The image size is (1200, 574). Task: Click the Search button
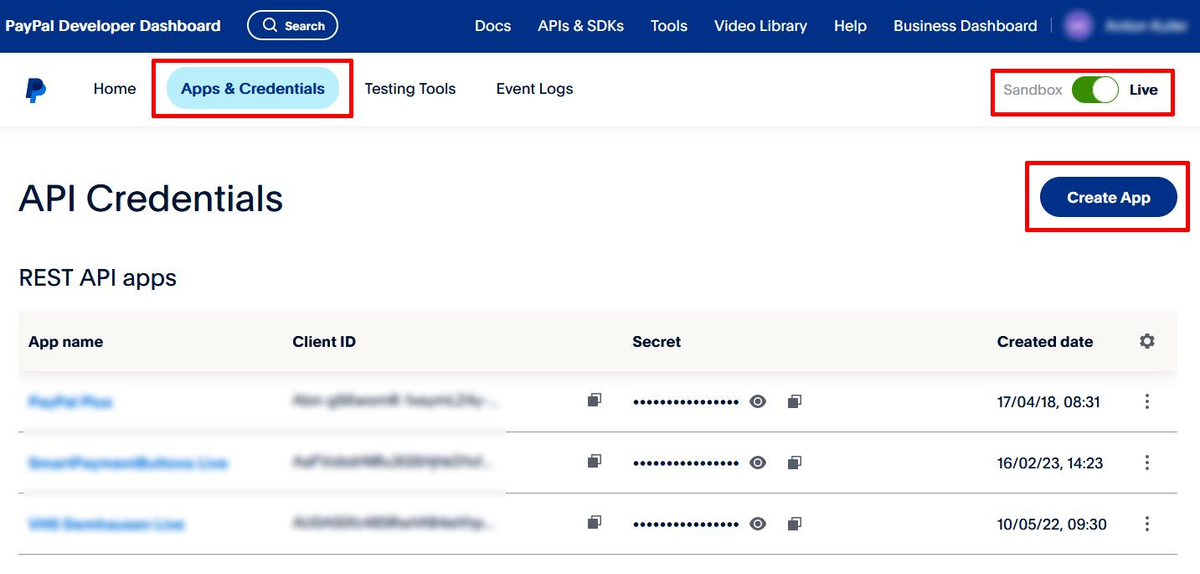[293, 26]
